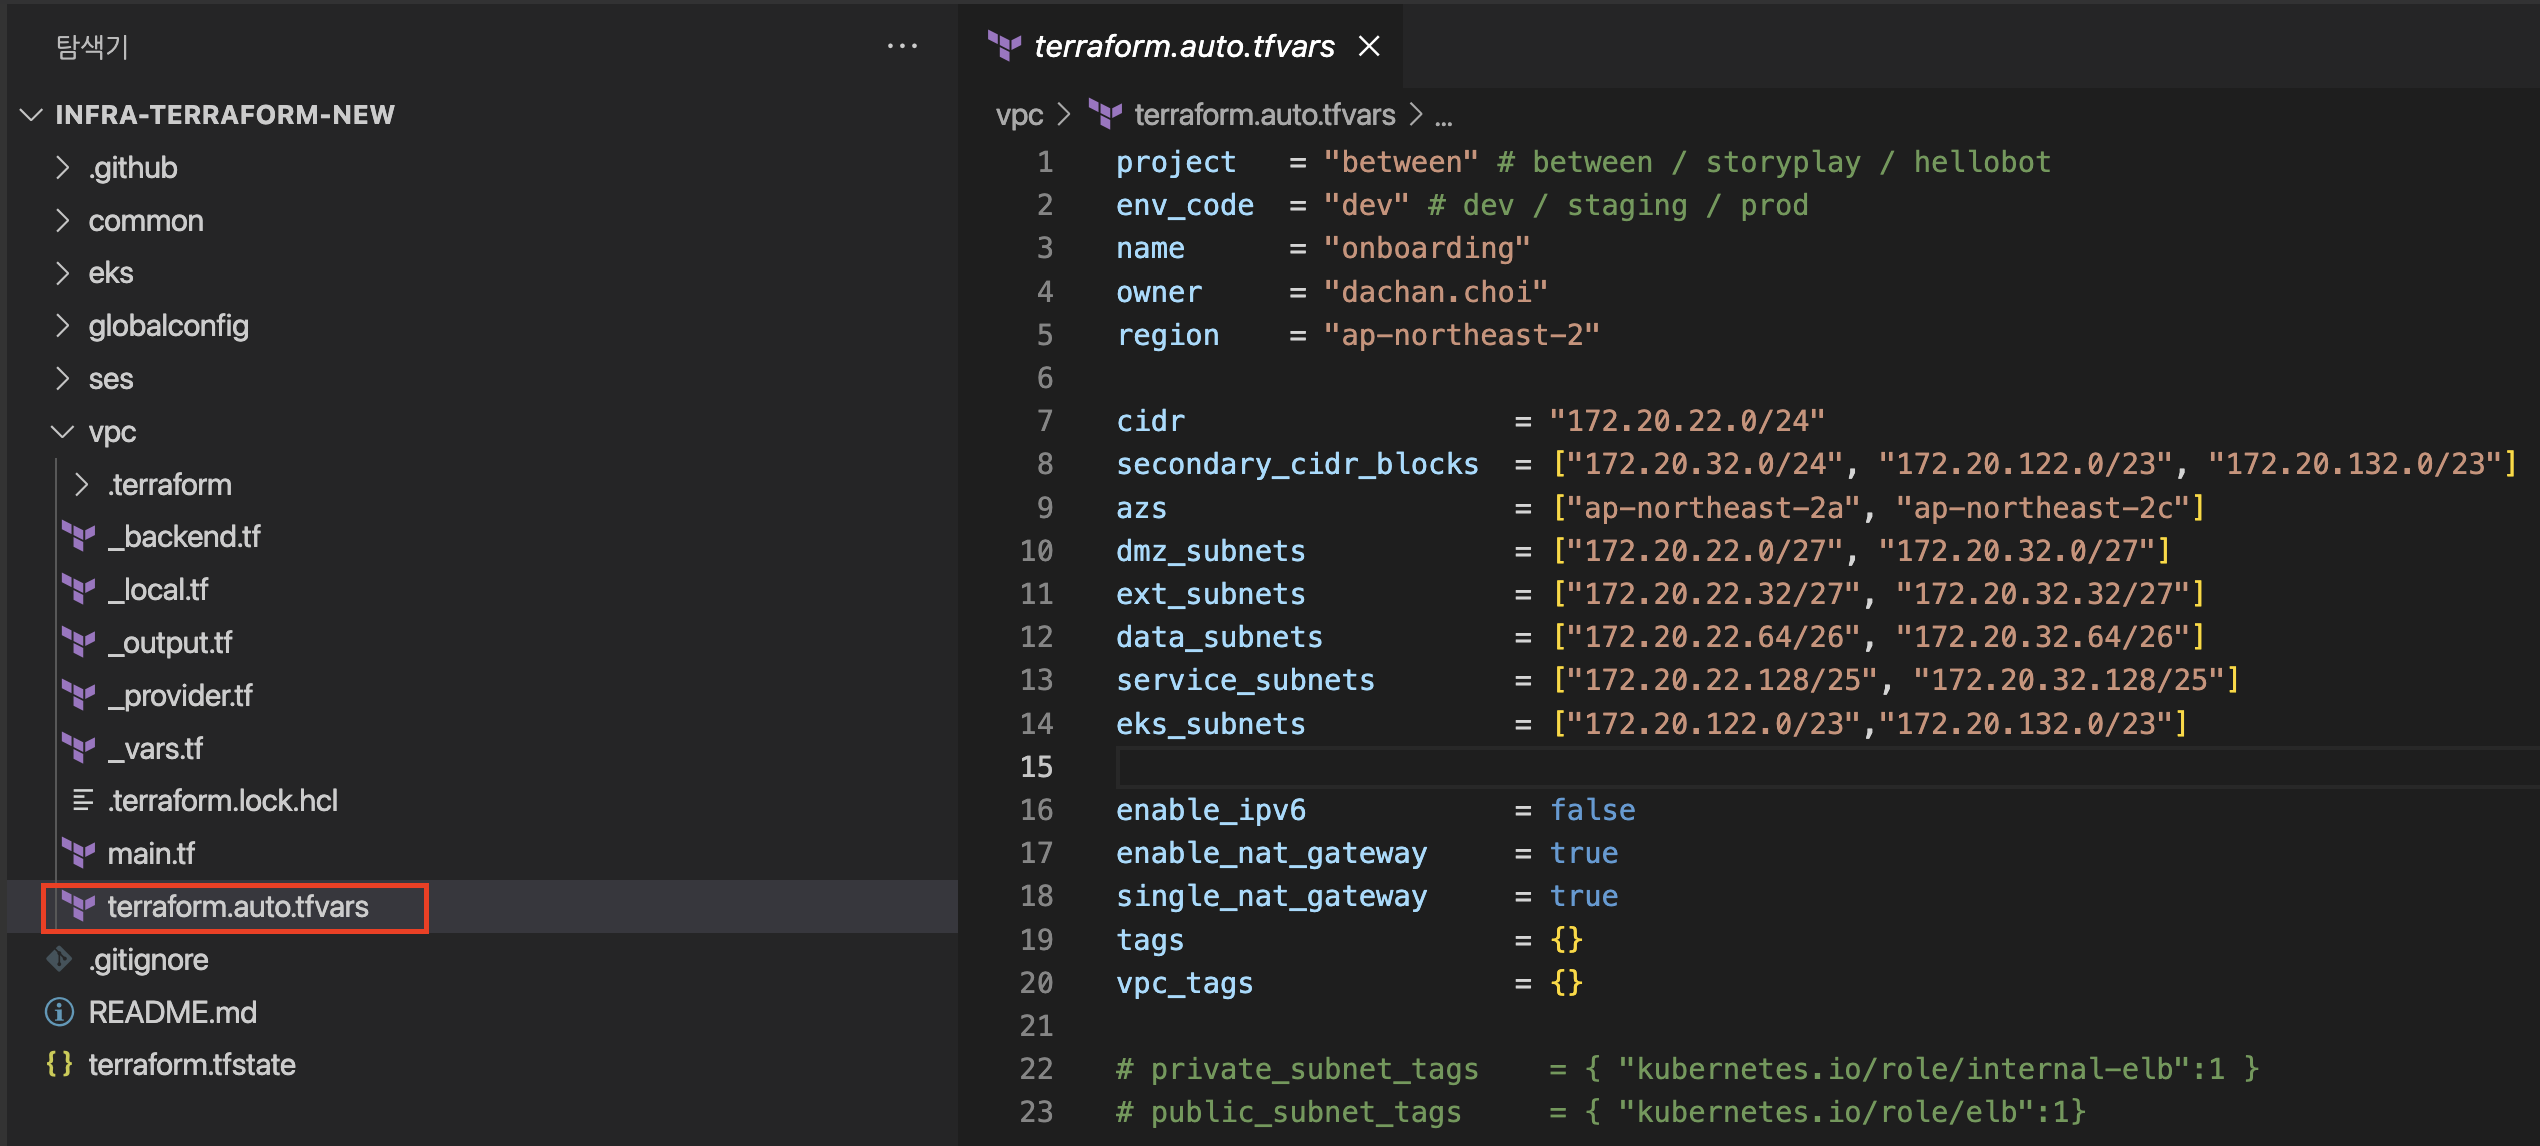Click the Terraform icon beside _provider.tf
2540x1146 pixels.
[79, 696]
